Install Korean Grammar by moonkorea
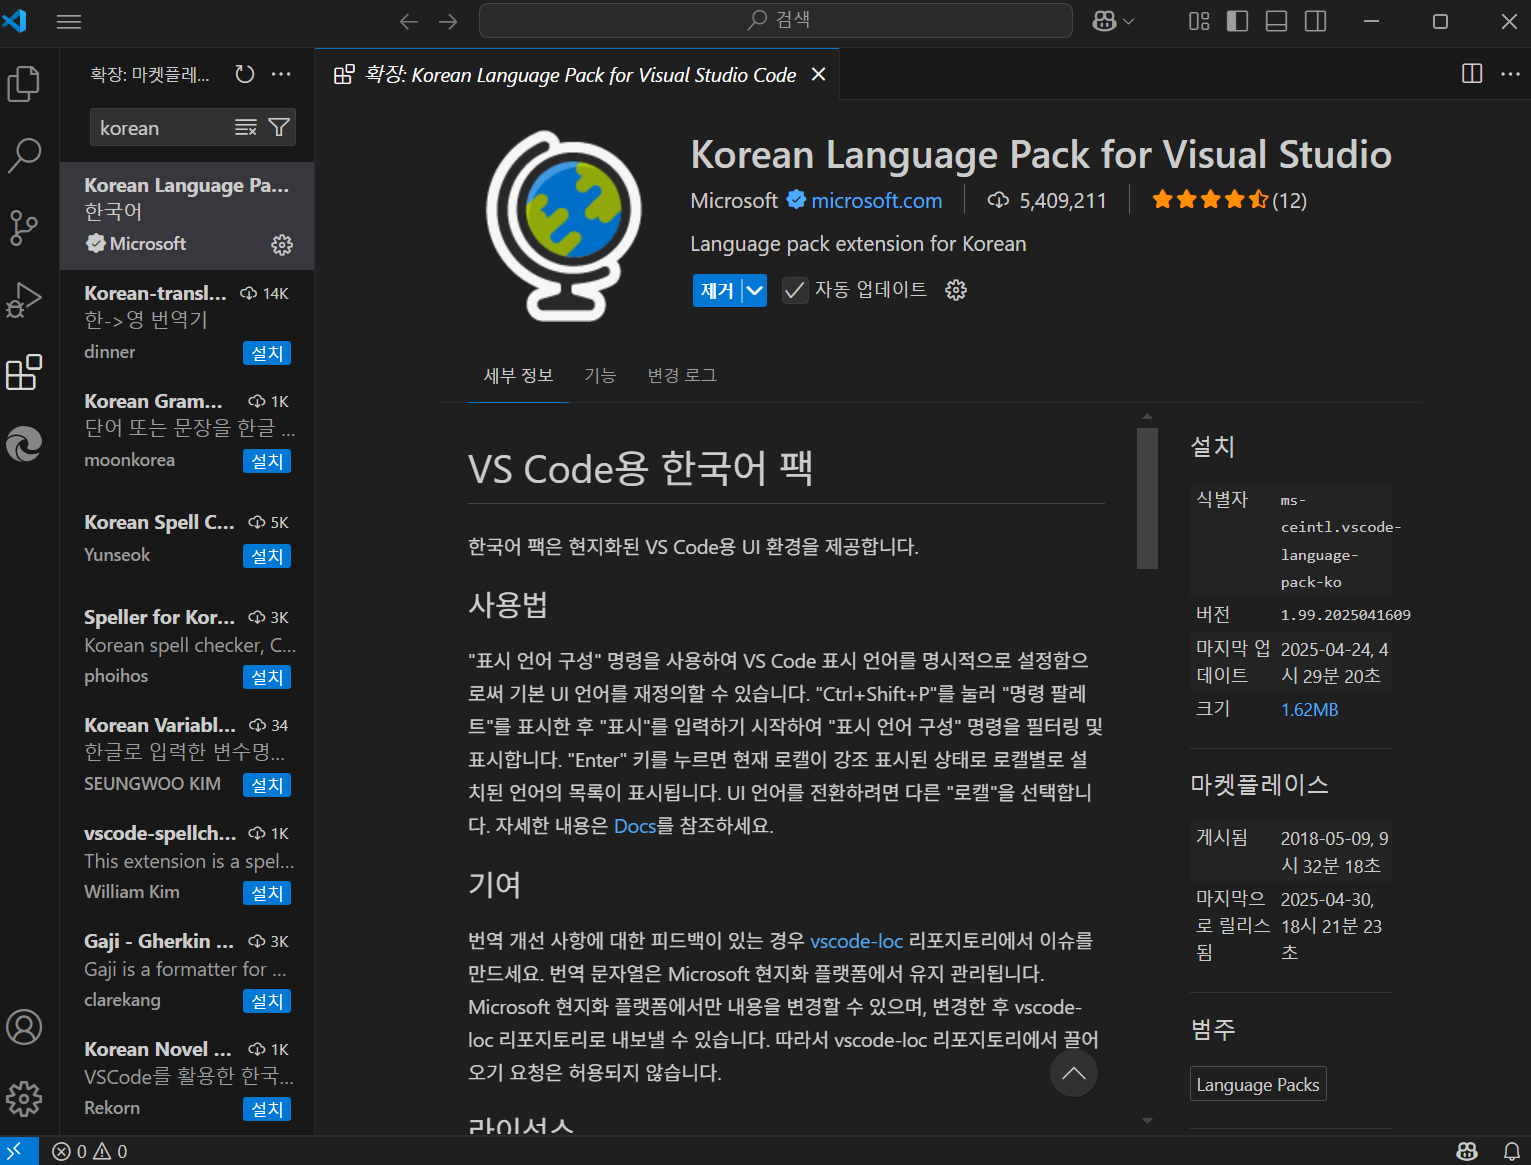 click(267, 461)
